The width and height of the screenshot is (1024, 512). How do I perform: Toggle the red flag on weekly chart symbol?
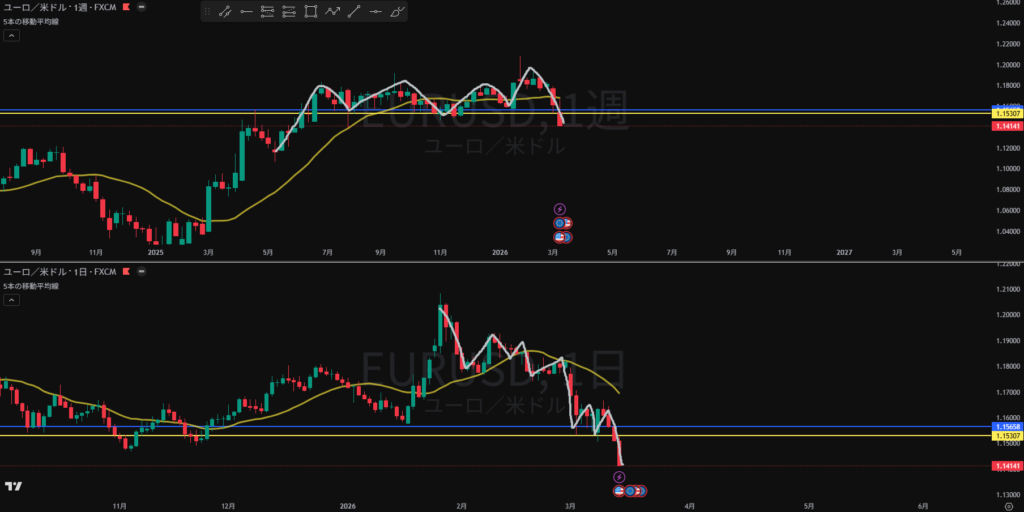(125, 6)
